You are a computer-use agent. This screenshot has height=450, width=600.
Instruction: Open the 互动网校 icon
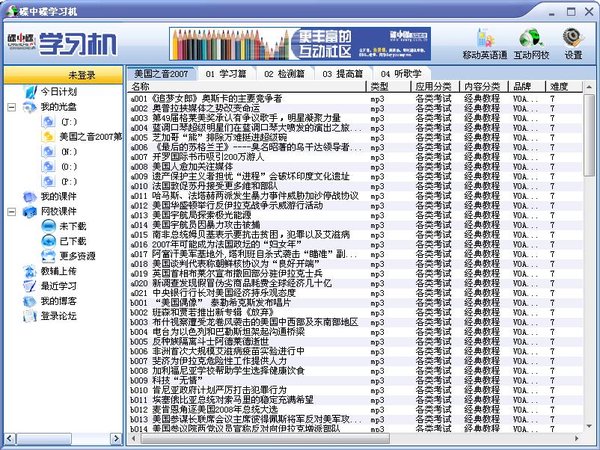coord(531,44)
